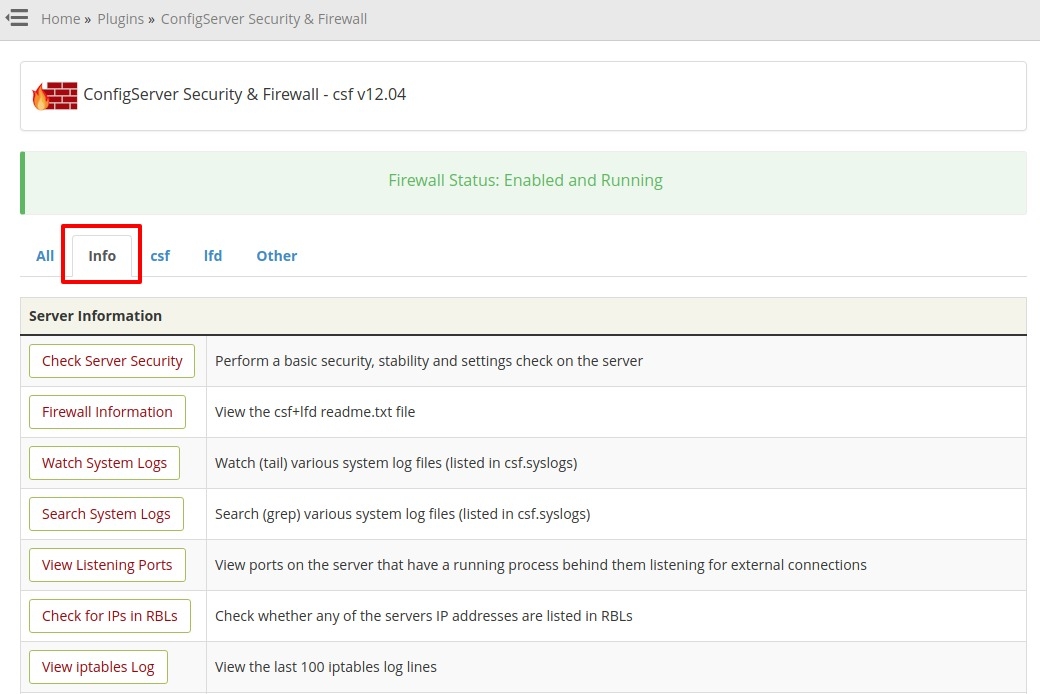Click View Listening Ports button
The height and width of the screenshot is (694, 1040).
[x=107, y=565]
